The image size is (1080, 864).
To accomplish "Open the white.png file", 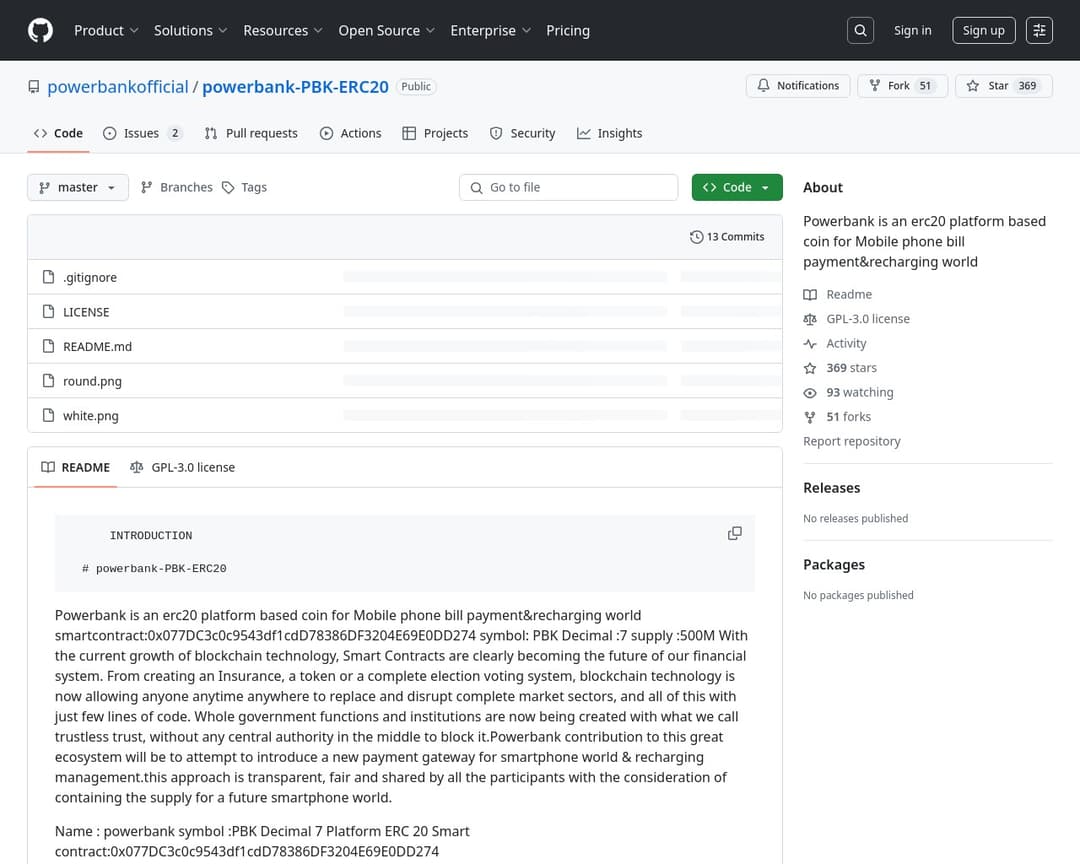I will coord(91,415).
